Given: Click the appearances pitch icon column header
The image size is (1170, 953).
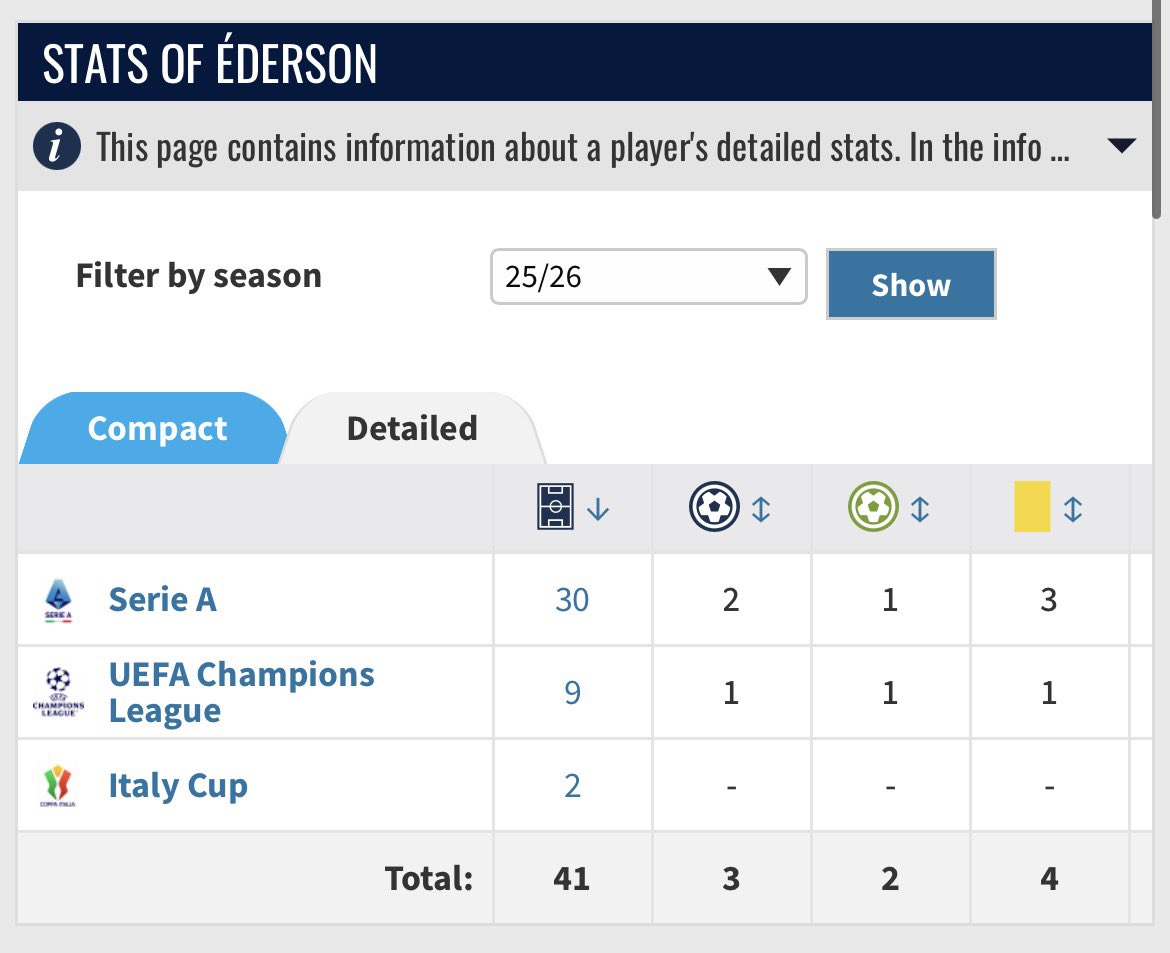Looking at the screenshot, I should (555, 507).
